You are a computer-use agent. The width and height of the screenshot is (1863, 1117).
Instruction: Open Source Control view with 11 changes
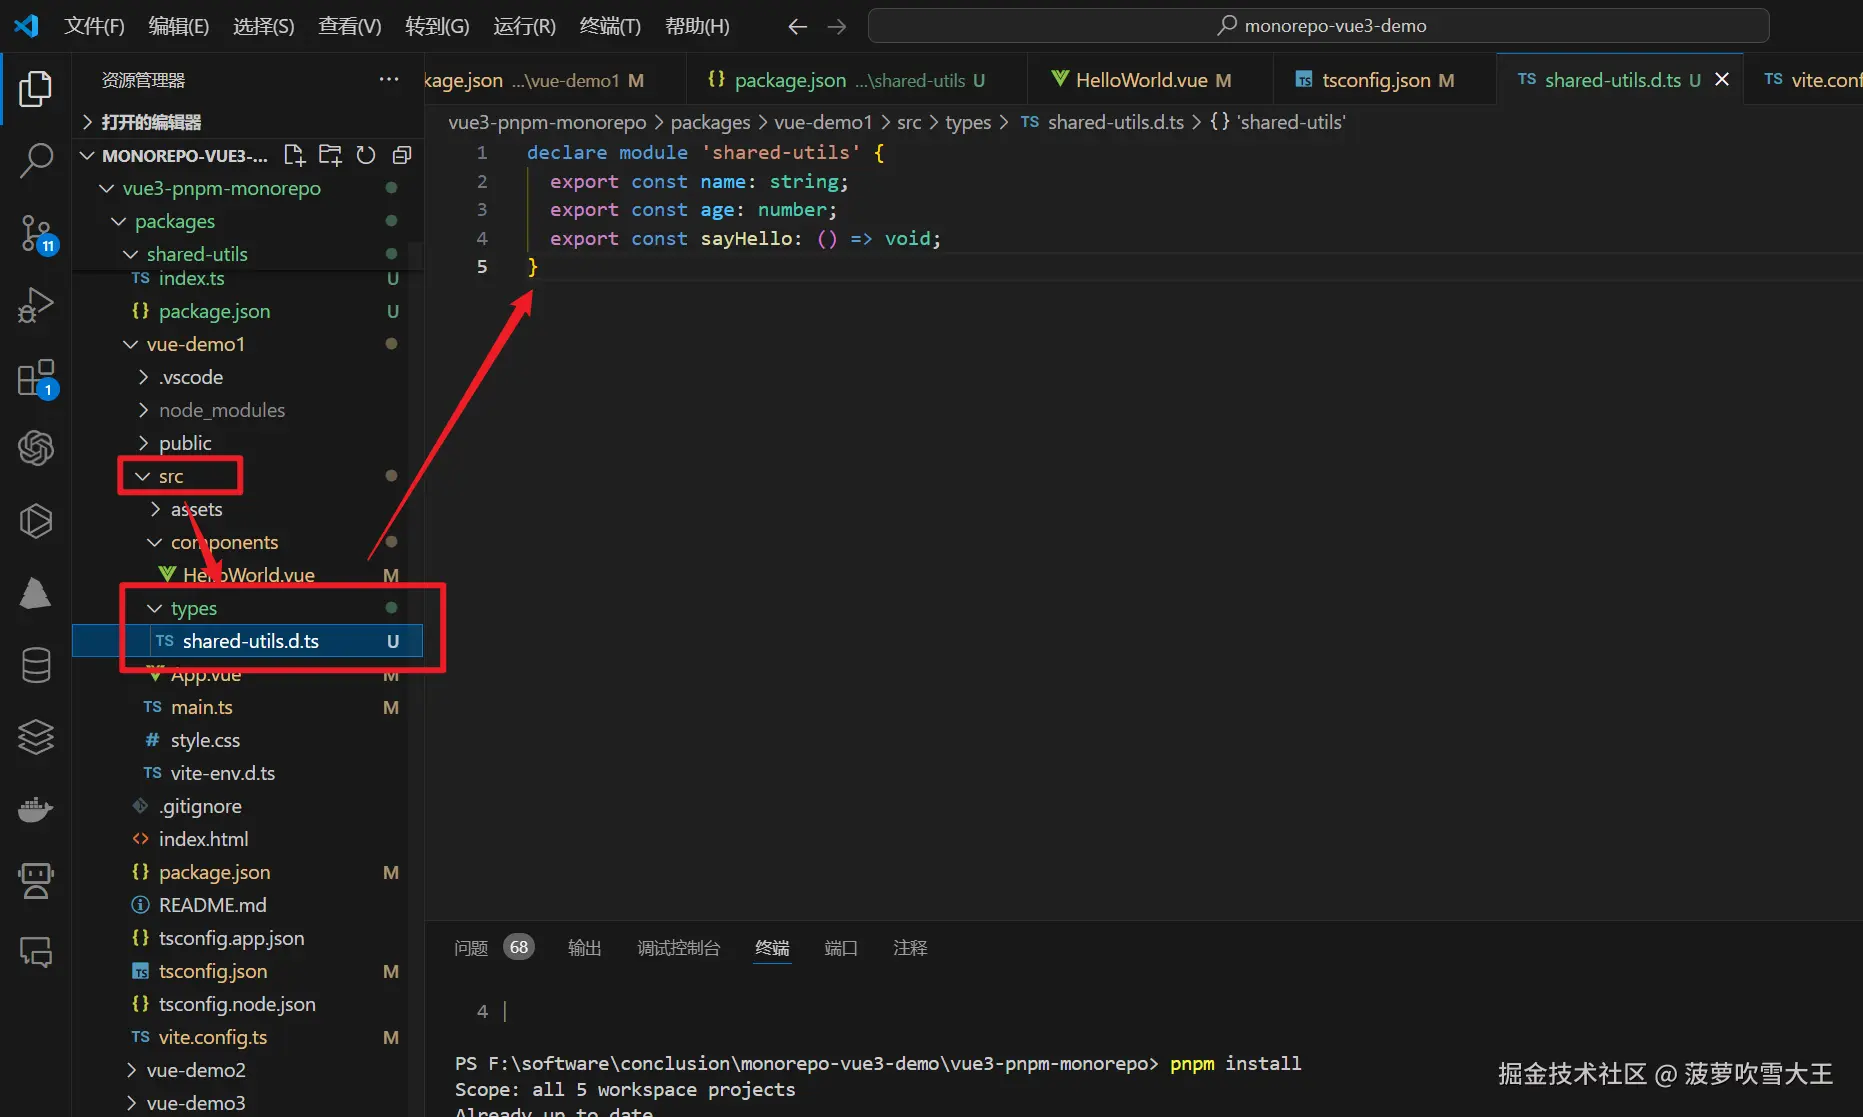click(x=37, y=233)
